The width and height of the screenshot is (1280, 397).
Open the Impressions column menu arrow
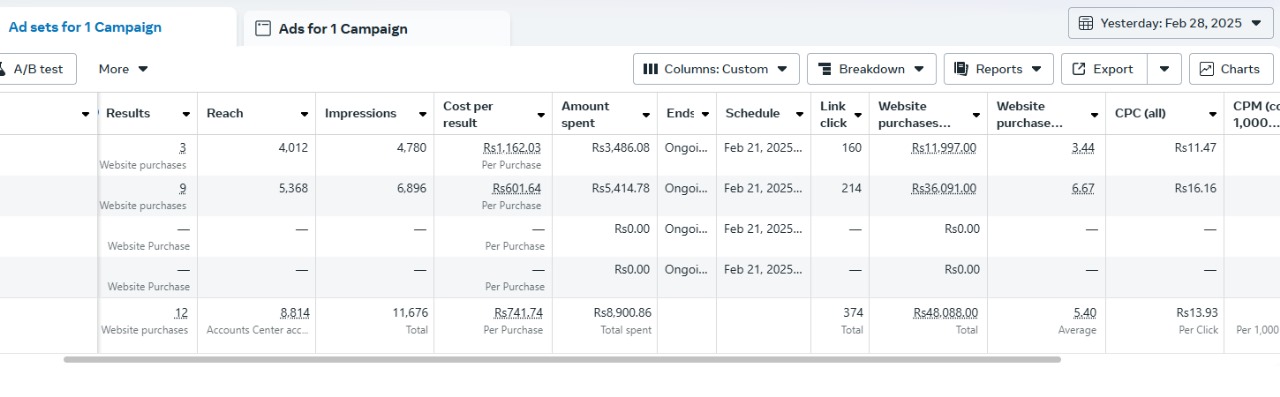pos(422,114)
